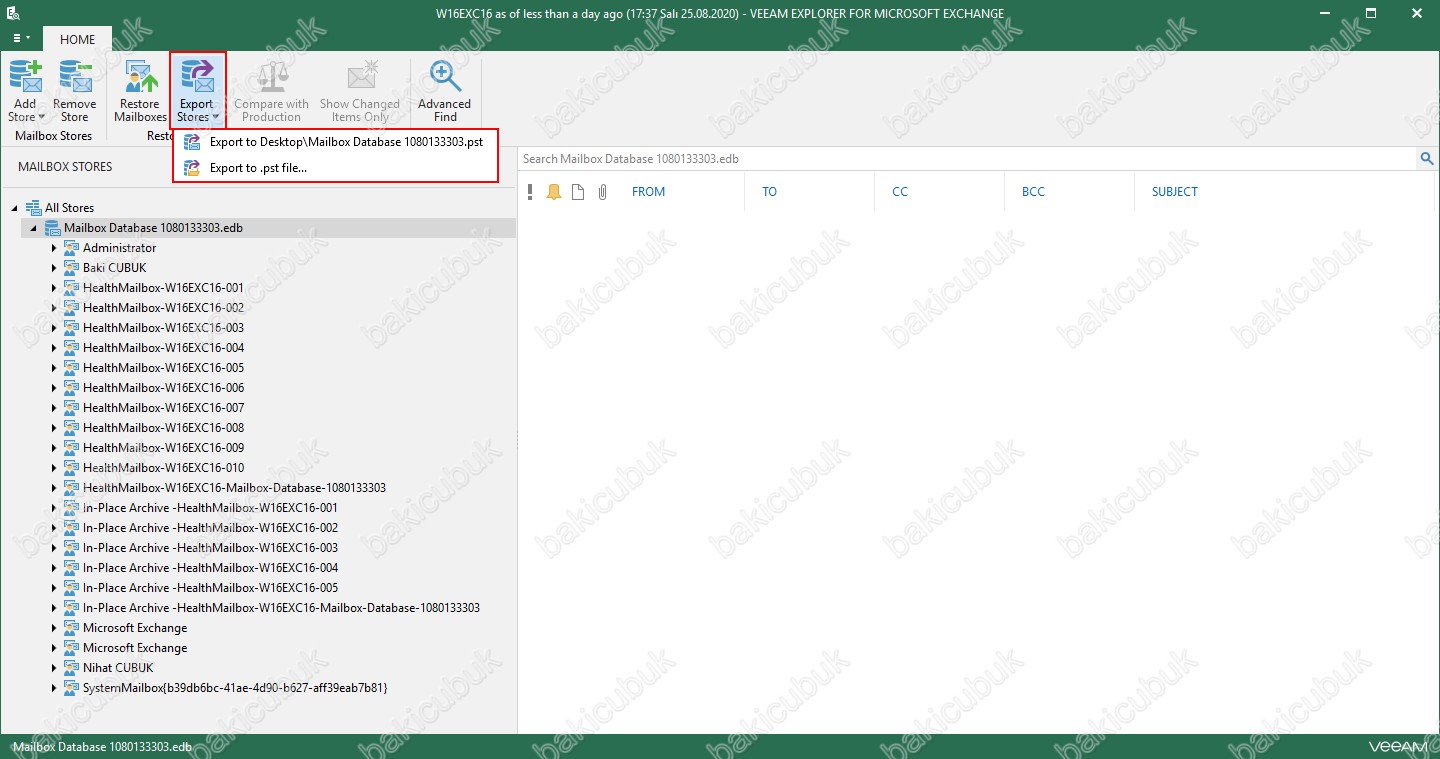Sort by the SUBJECT column header
The height and width of the screenshot is (759, 1440).
(x=1174, y=192)
